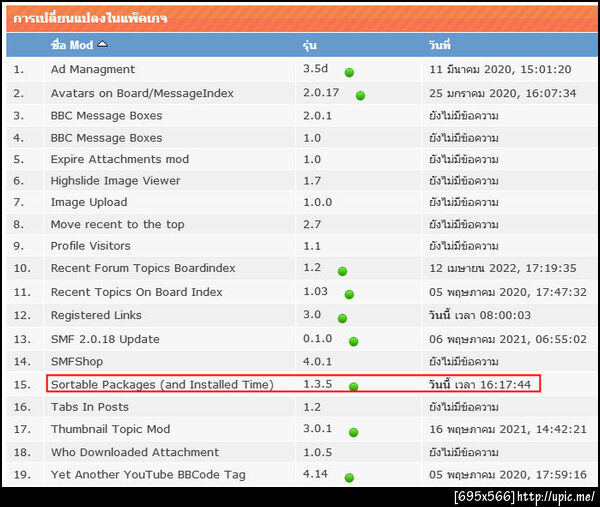
Task: Select Sortable Packages (and Installed Time) entry
Action: (162, 384)
